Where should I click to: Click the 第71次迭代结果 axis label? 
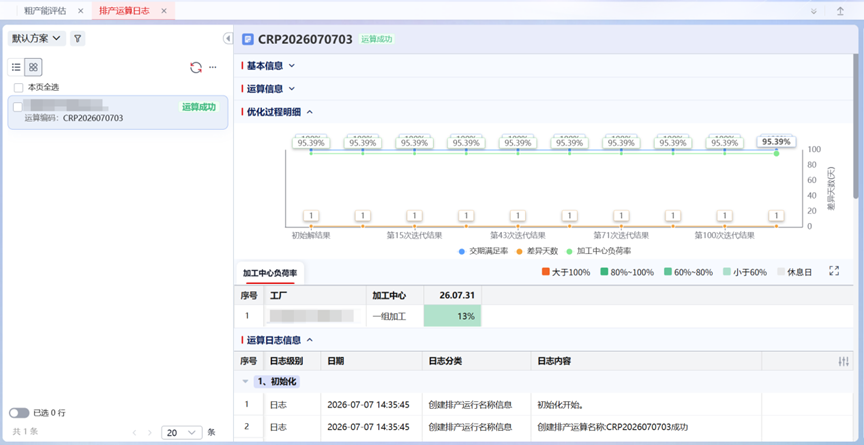click(x=621, y=235)
